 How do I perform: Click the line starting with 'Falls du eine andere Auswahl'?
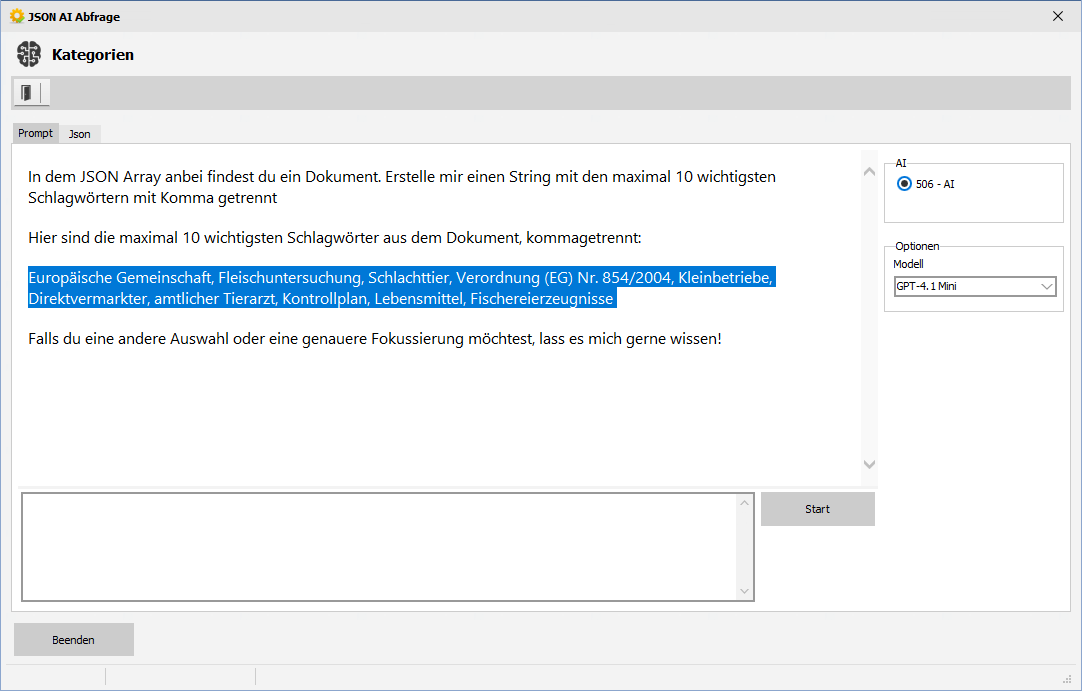[x=374, y=339]
